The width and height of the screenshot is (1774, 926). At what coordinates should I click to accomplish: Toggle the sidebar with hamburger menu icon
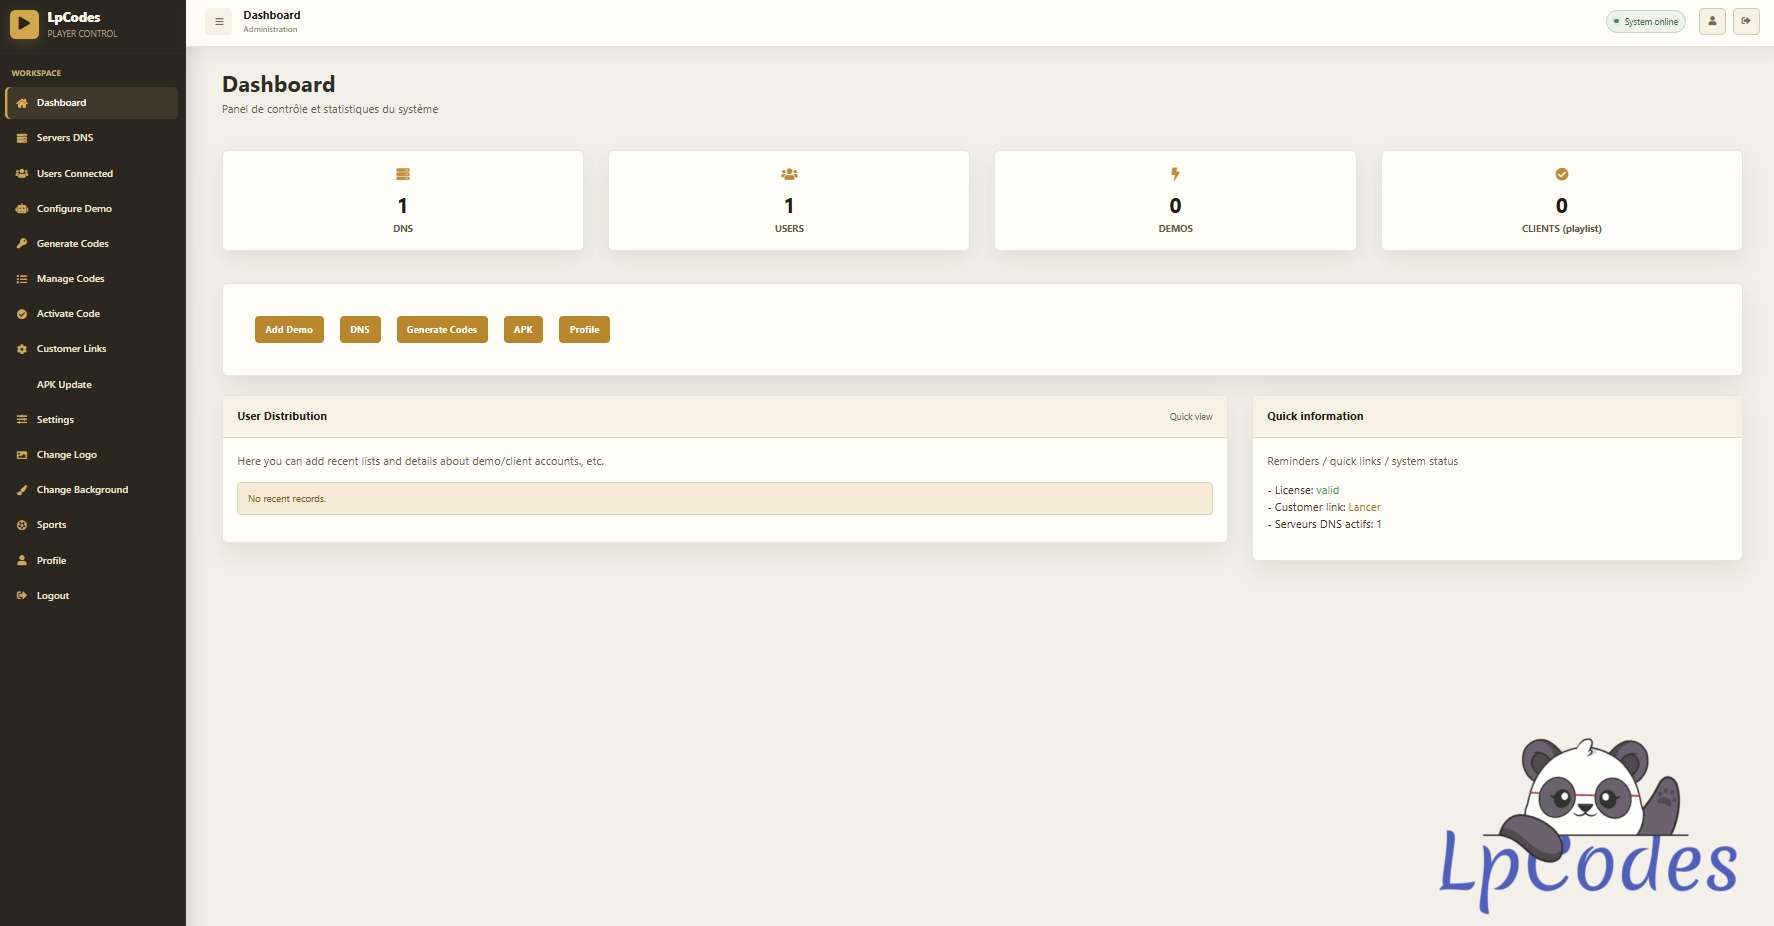219,22
